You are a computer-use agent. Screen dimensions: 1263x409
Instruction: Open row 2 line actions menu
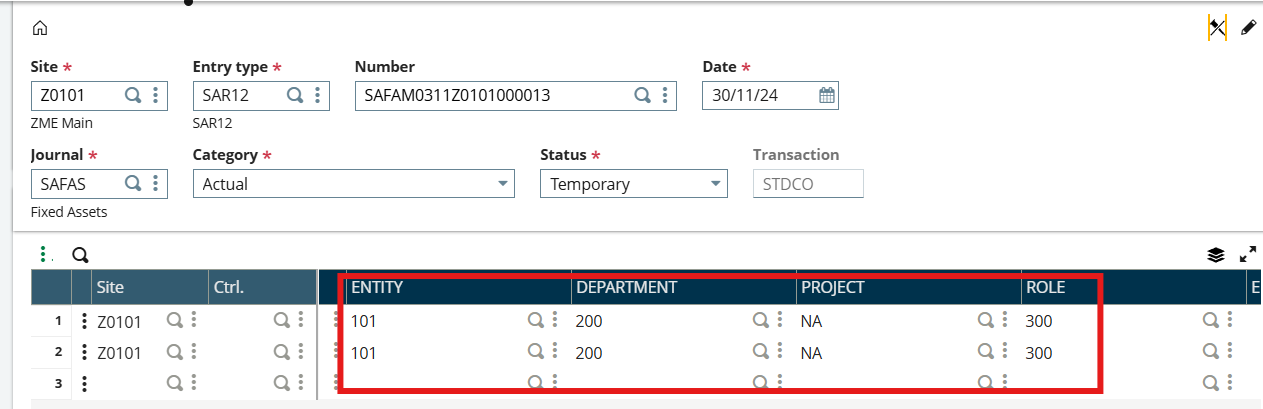coord(85,352)
